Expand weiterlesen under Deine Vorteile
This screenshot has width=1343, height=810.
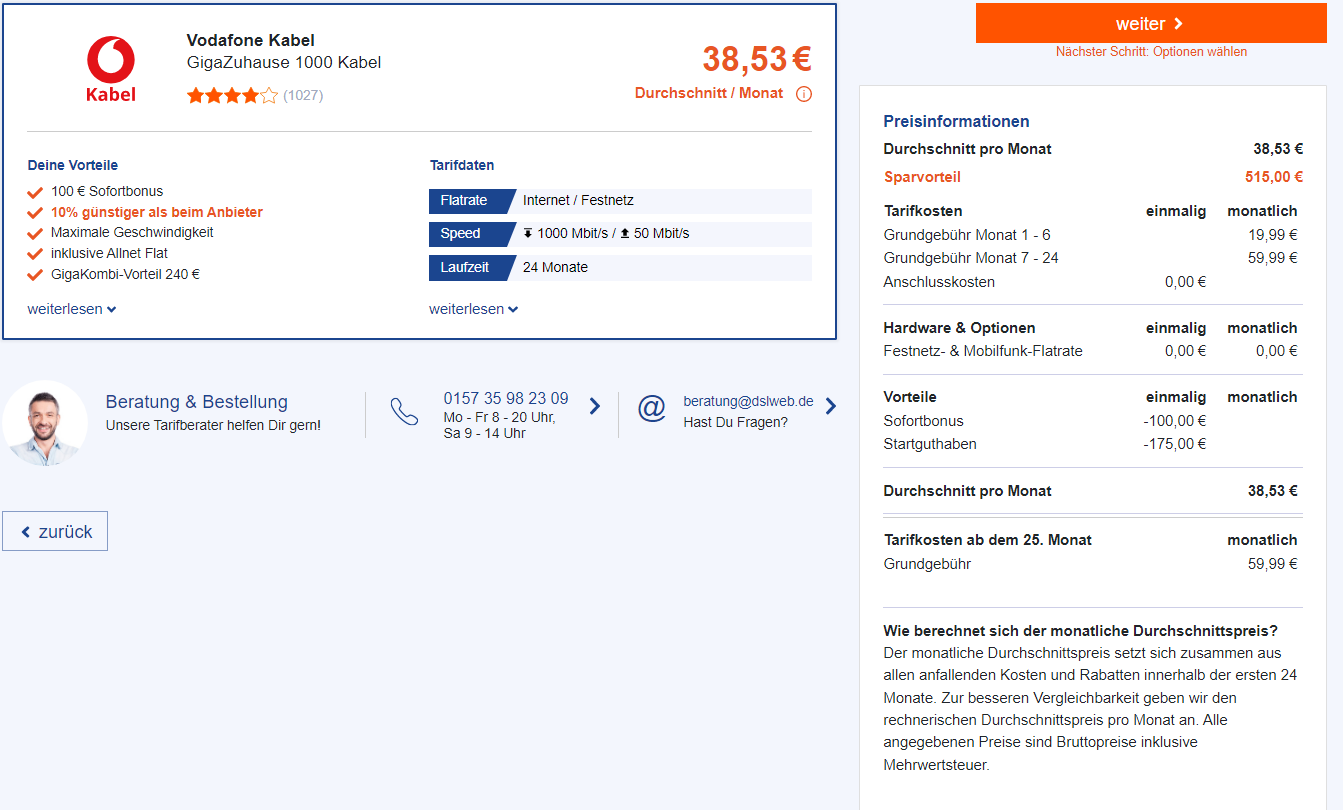pyautogui.click(x=72, y=309)
